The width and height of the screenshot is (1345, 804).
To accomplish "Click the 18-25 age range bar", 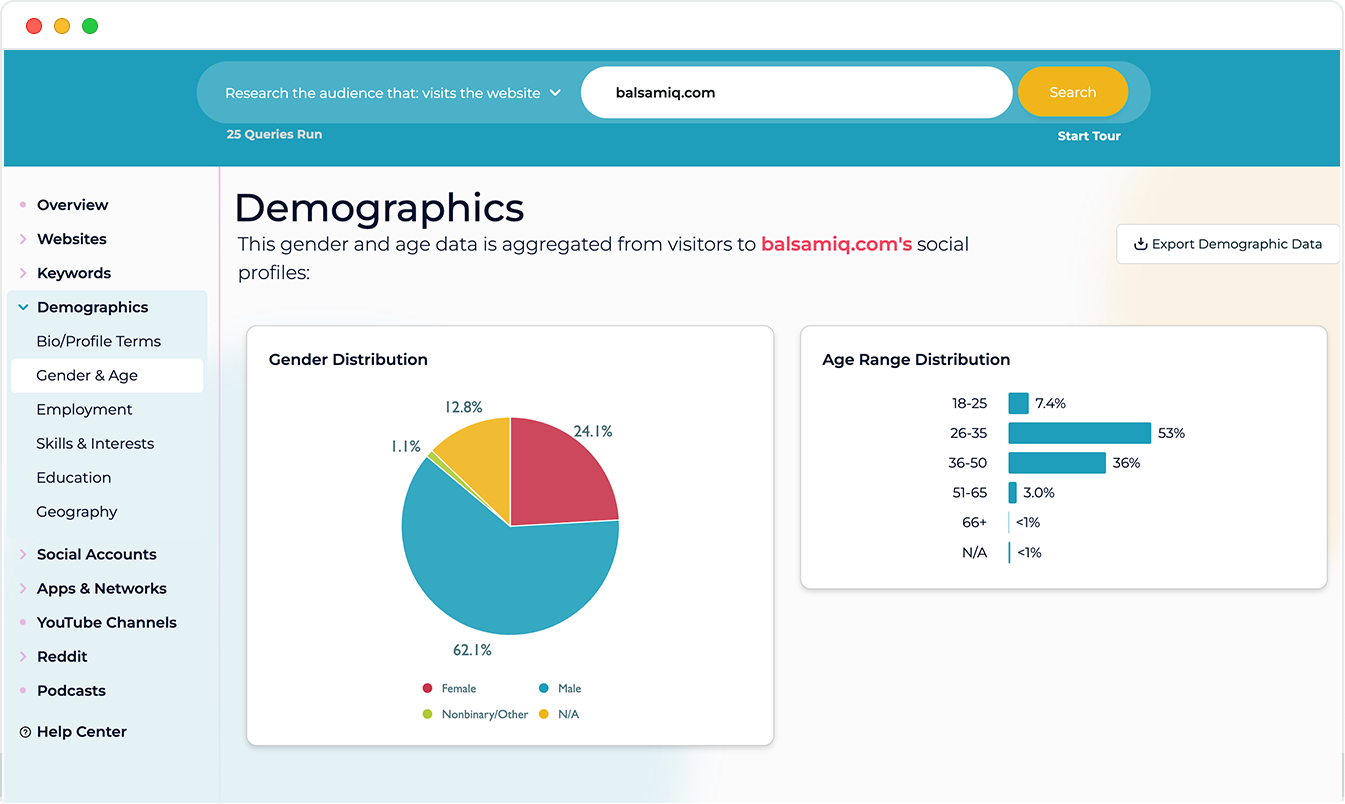I will coord(1018,403).
